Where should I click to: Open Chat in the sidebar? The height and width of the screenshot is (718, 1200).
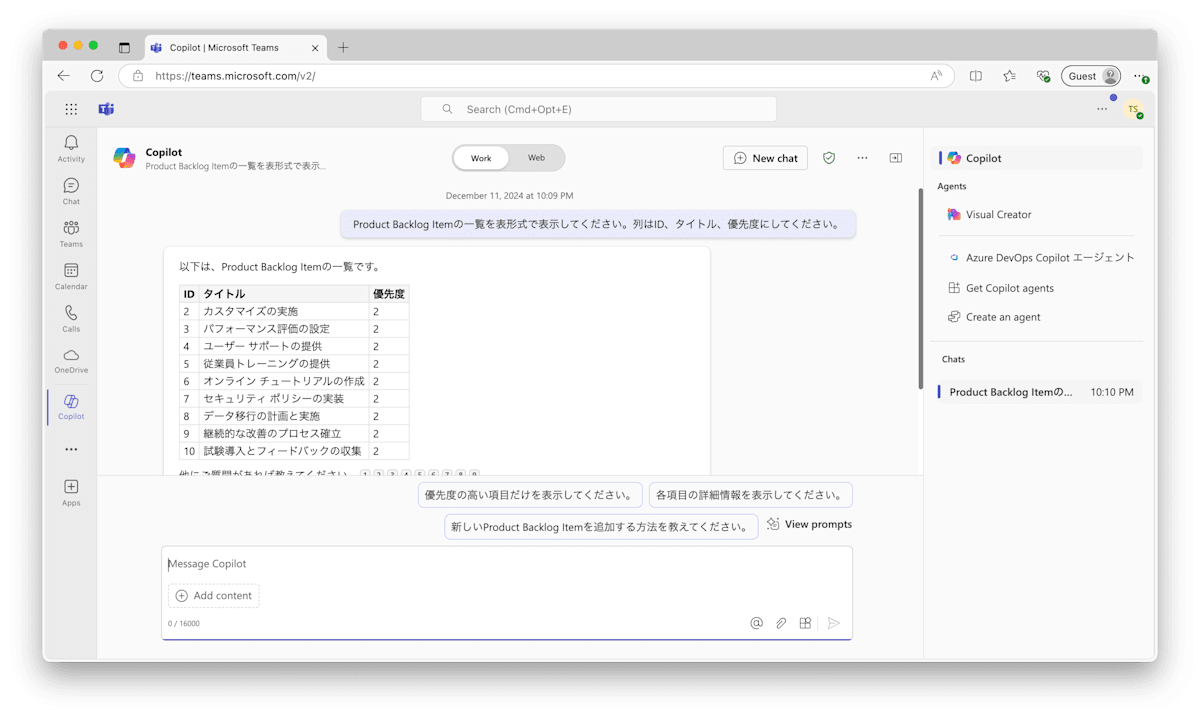pos(71,191)
